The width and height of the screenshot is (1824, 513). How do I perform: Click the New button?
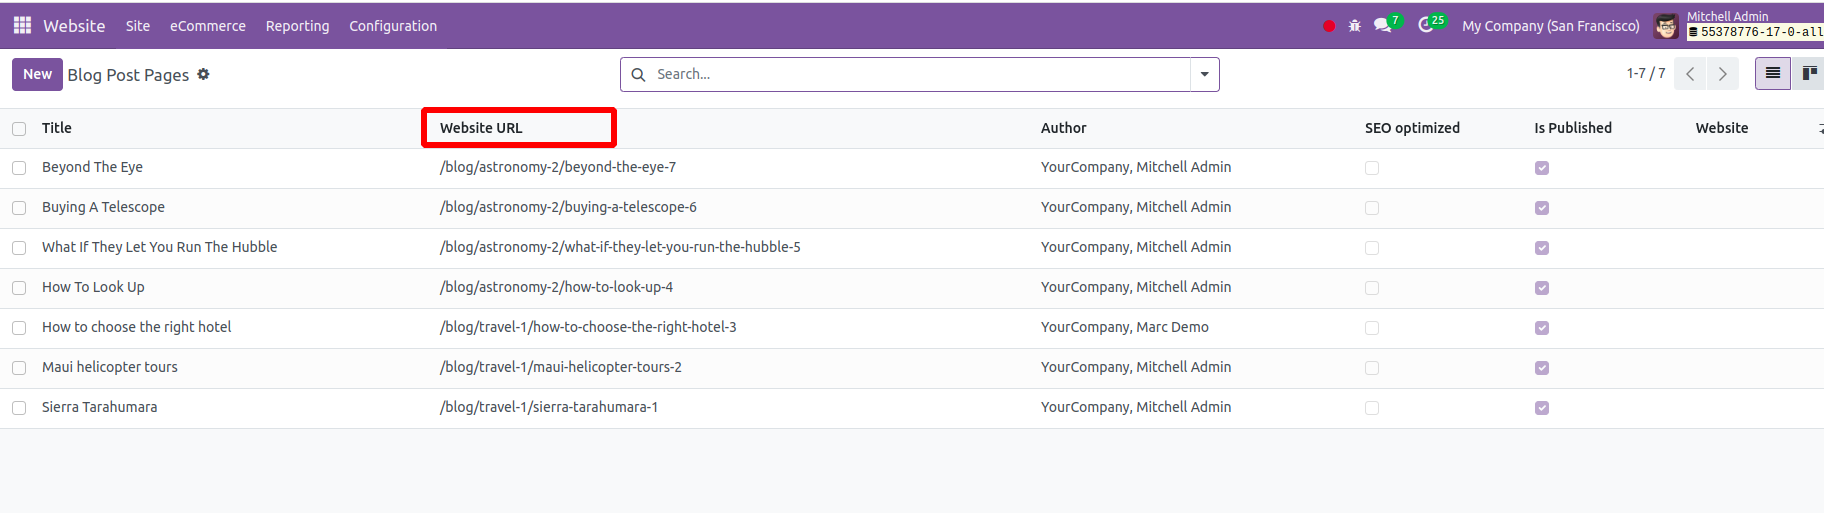coord(37,74)
